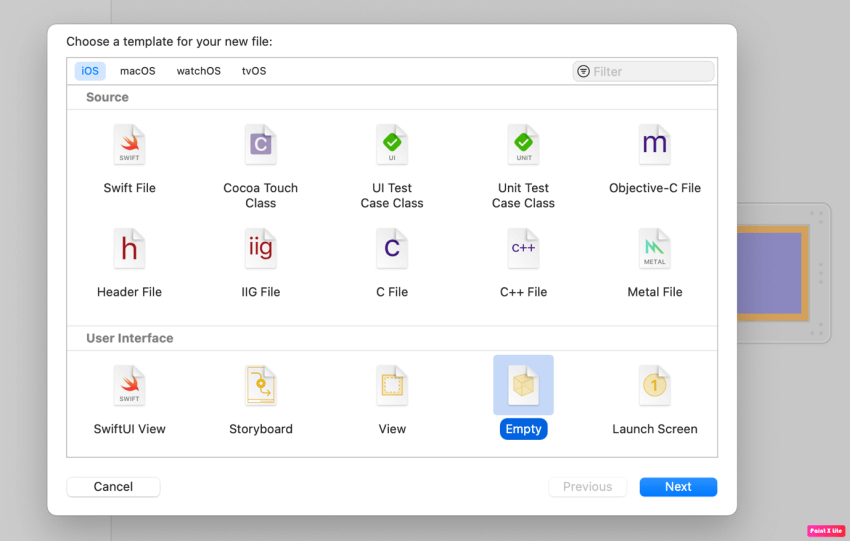This screenshot has width=850, height=541.
Task: Focus the Filter search field
Action: [643, 72]
